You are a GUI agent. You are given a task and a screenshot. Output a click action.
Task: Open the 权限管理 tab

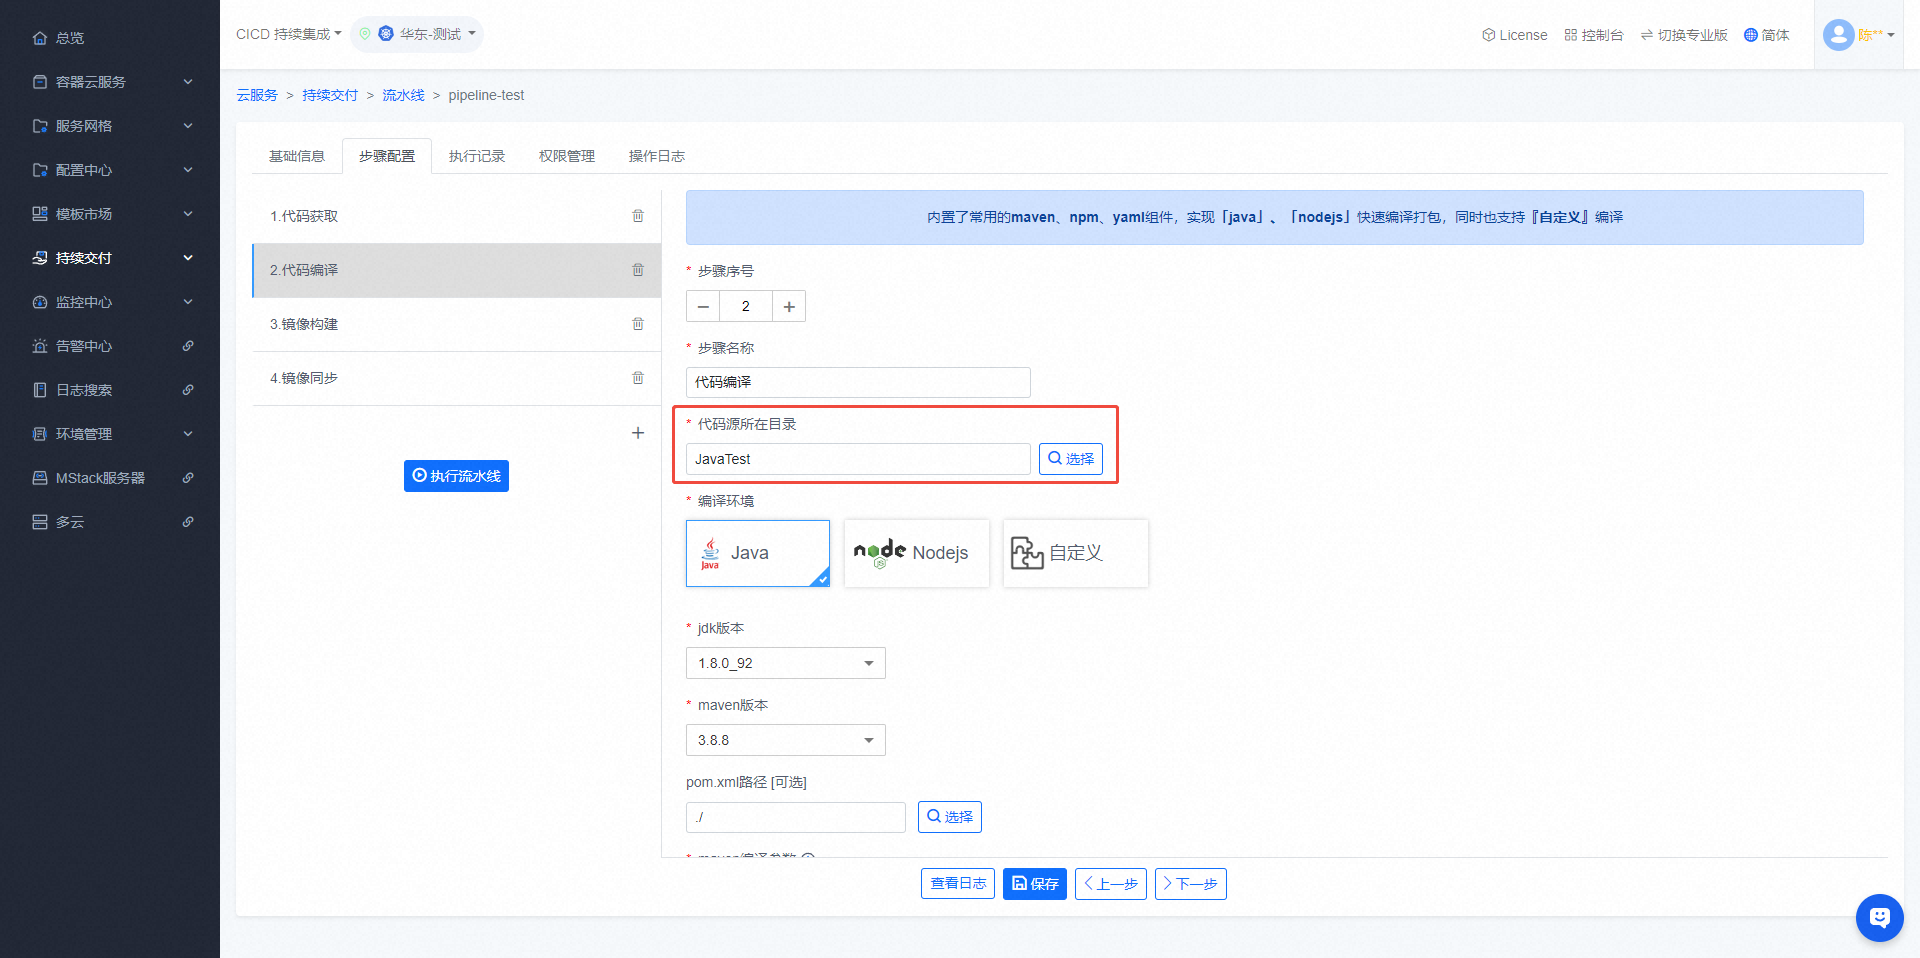click(566, 156)
